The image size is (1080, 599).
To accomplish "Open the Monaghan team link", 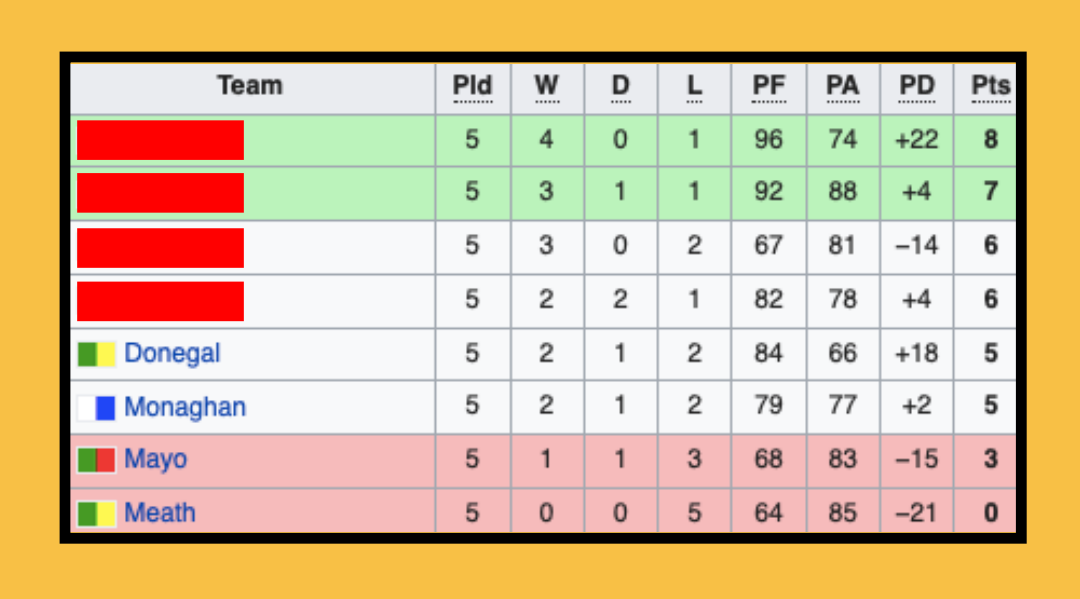I will pos(184,408).
